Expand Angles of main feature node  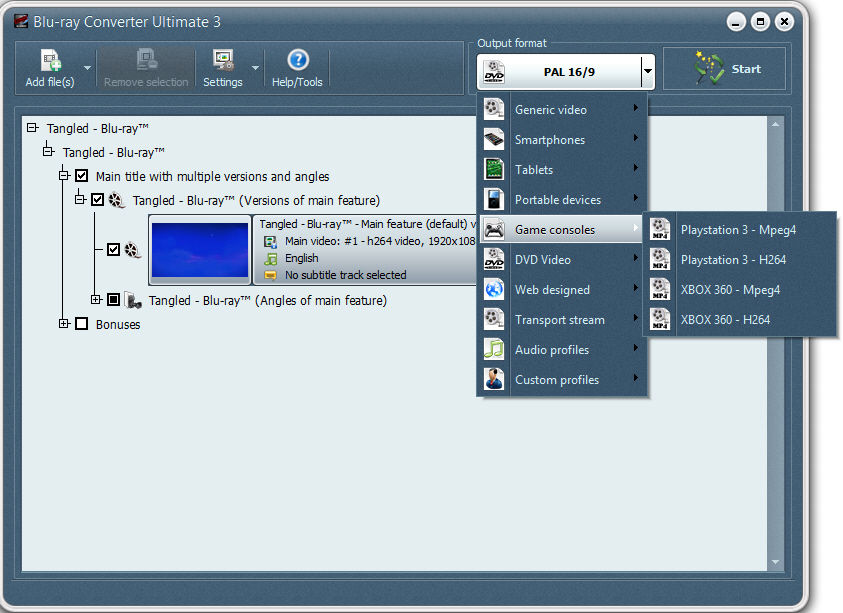[x=96, y=300]
